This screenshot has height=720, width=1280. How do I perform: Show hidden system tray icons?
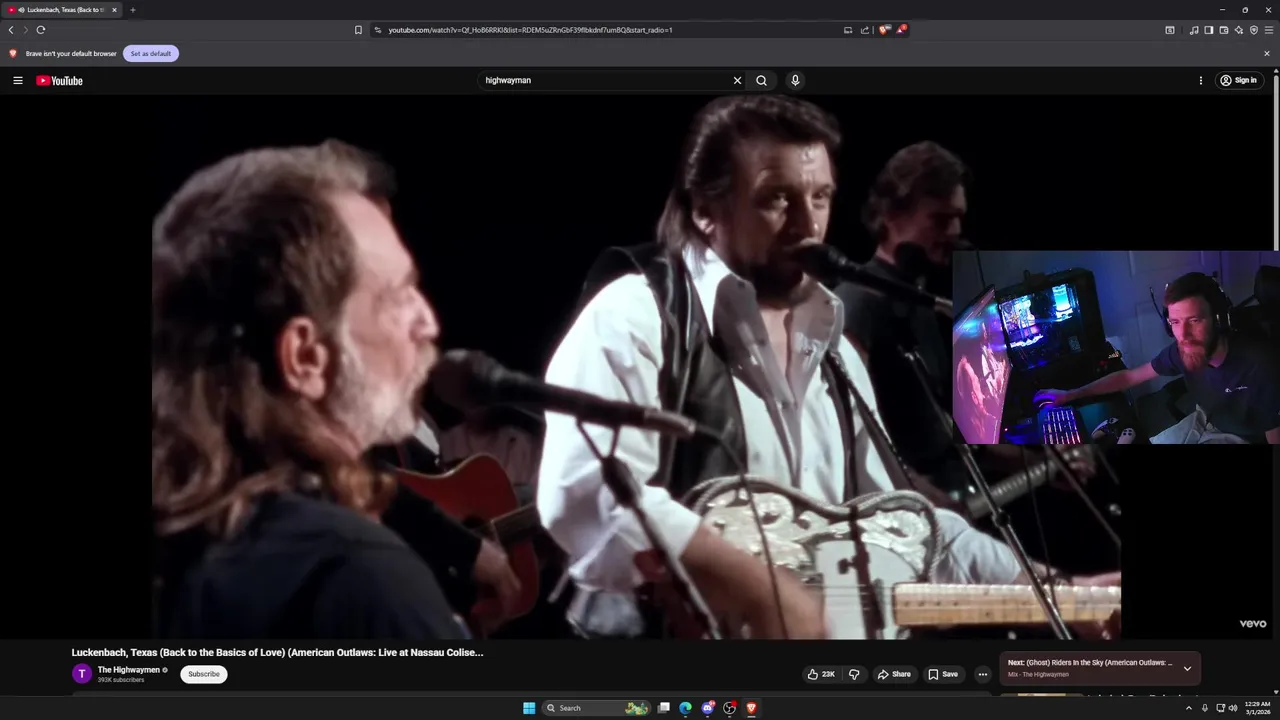click(1189, 708)
